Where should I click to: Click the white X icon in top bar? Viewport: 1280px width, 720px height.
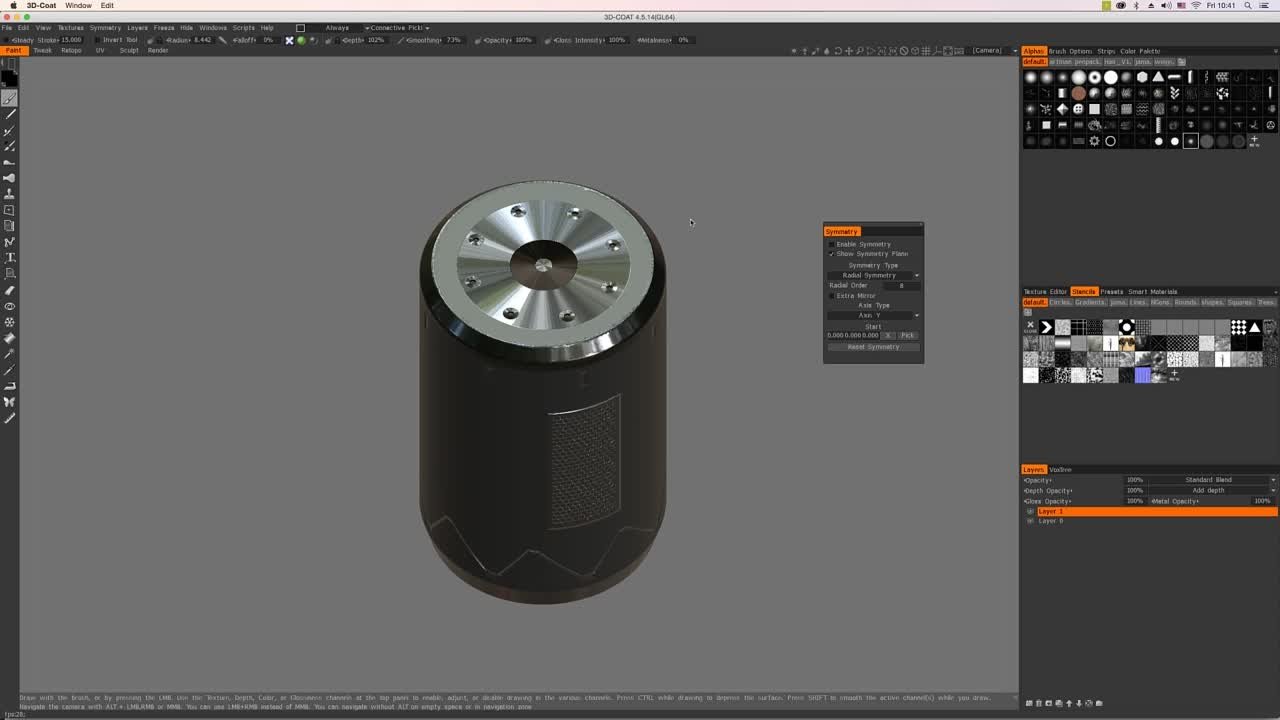(x=289, y=40)
